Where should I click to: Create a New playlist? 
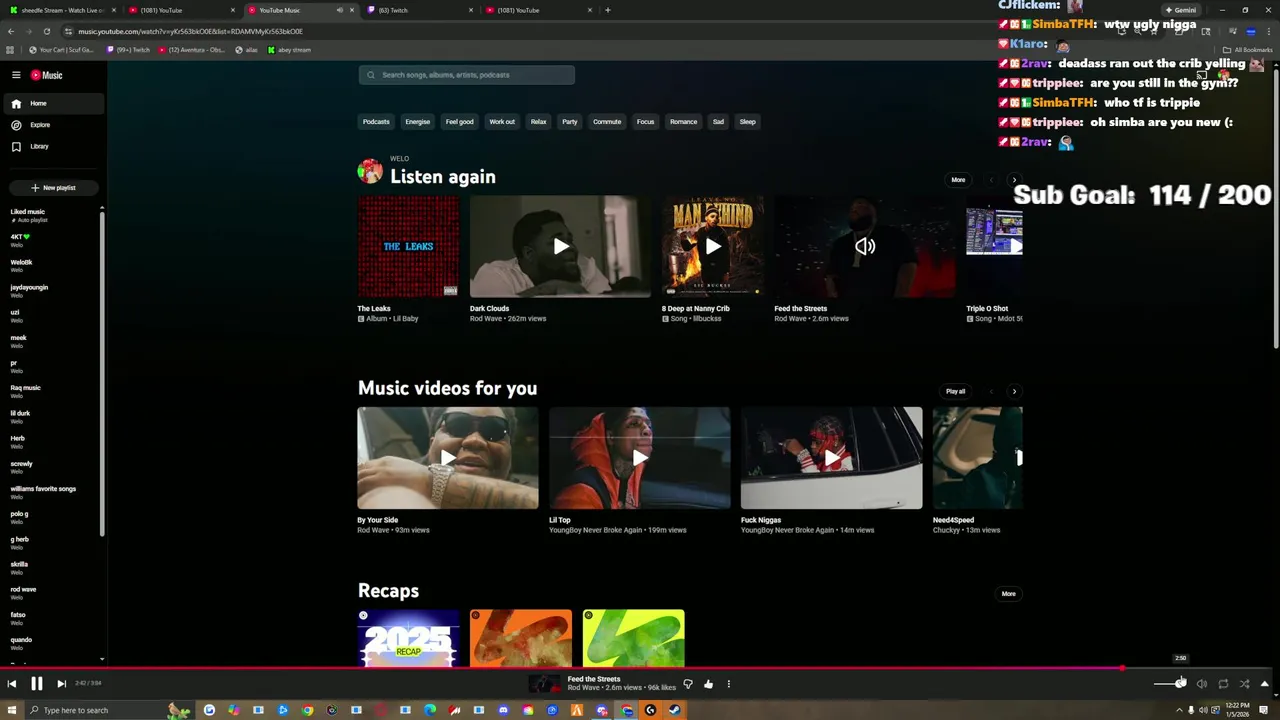point(53,187)
